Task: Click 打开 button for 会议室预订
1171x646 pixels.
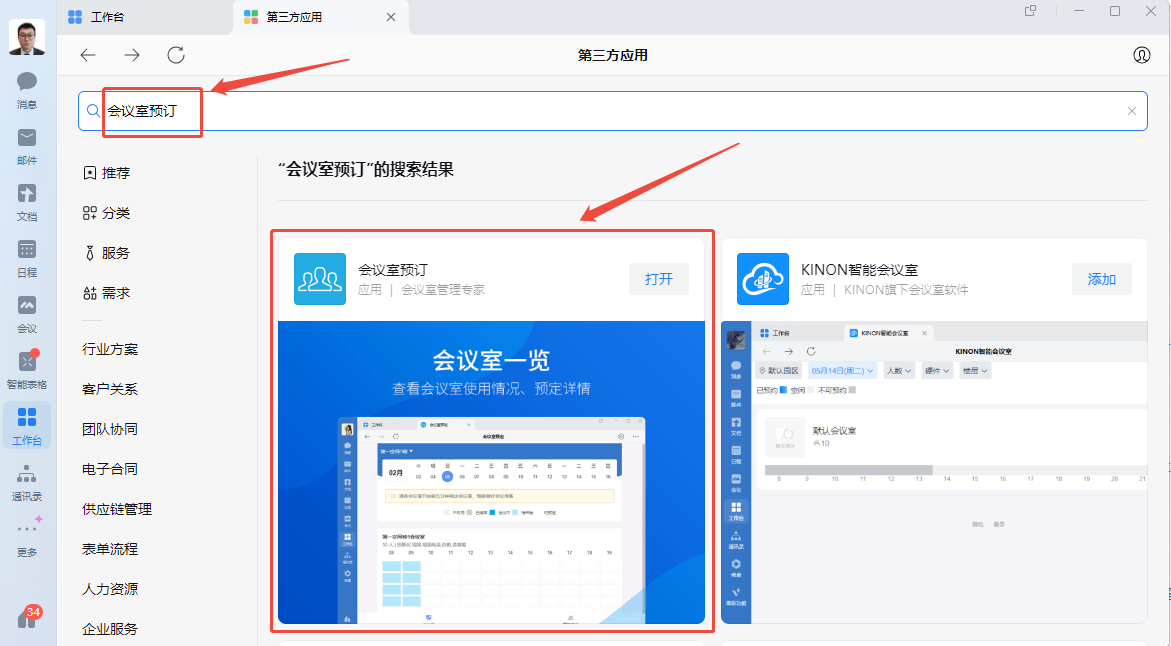Action: pyautogui.click(x=659, y=279)
